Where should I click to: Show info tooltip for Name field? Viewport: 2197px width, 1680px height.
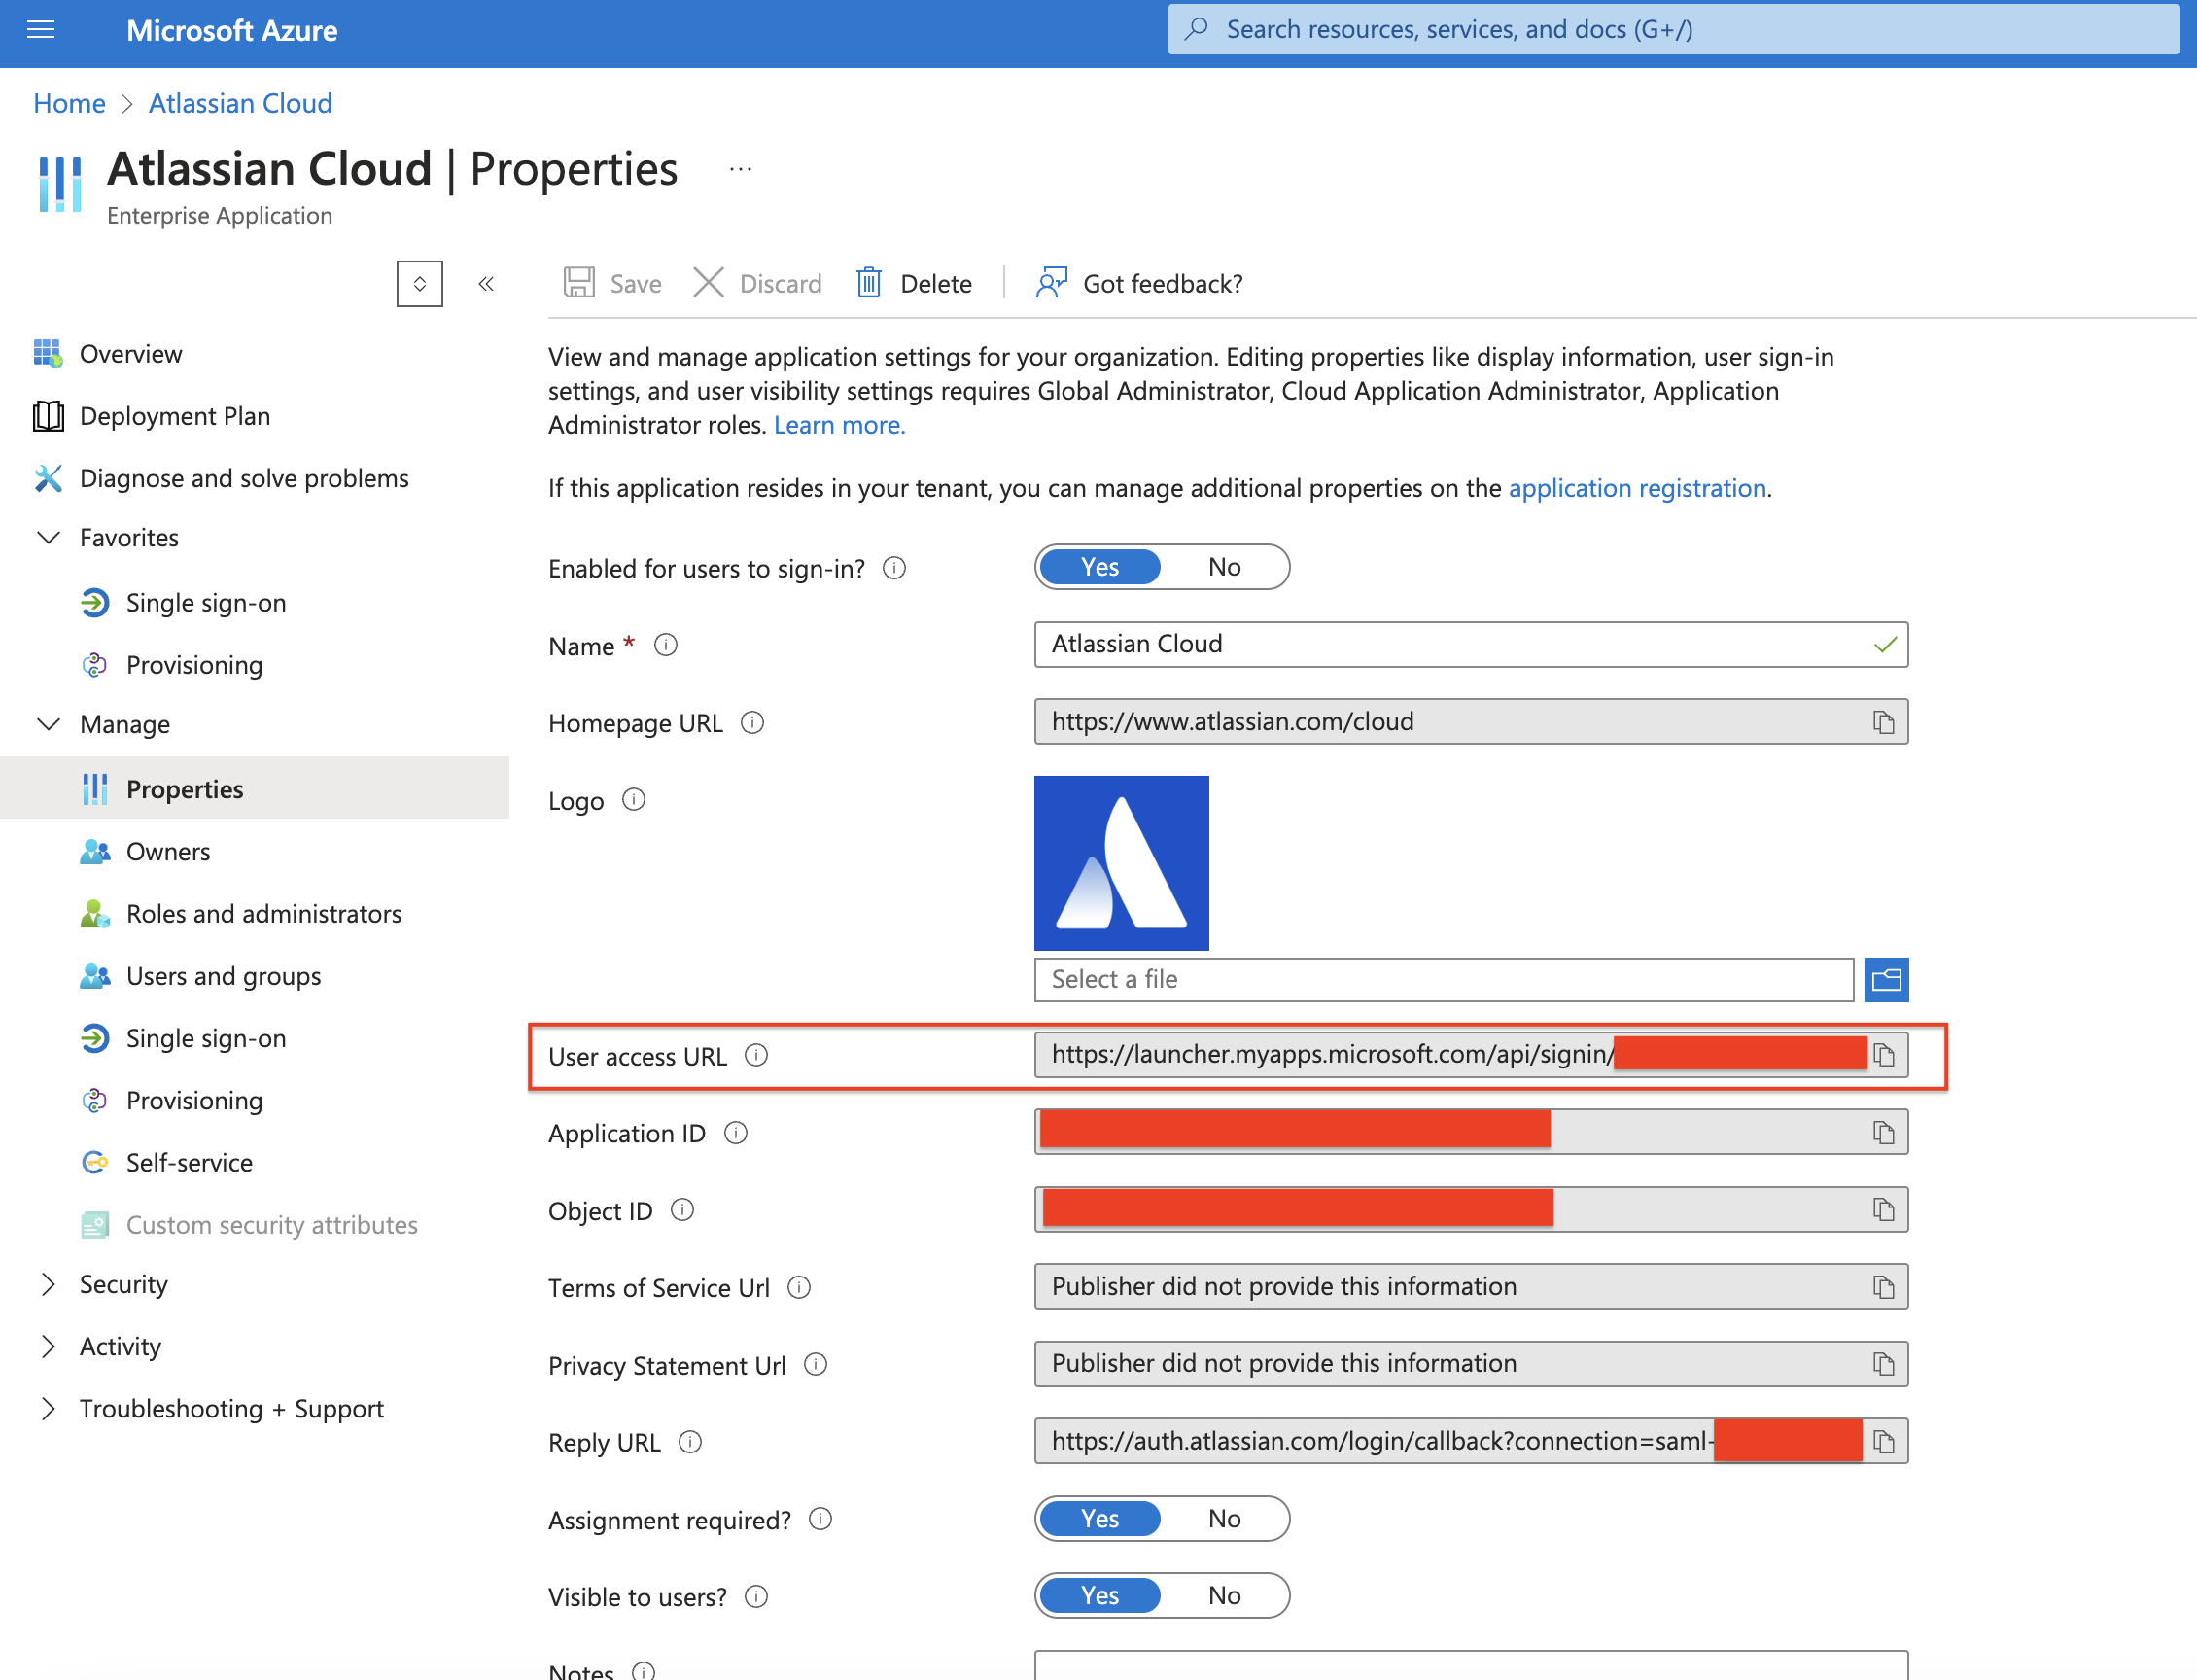(x=666, y=645)
